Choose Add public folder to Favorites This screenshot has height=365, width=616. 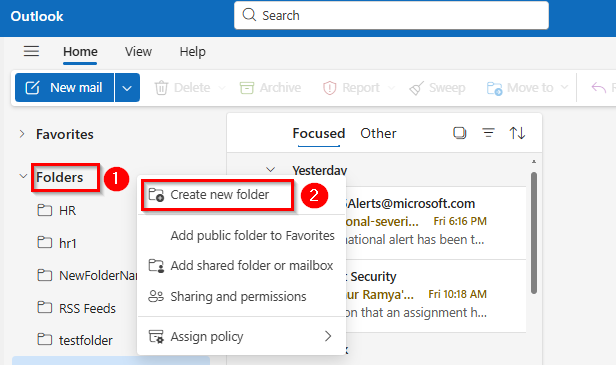click(241, 235)
